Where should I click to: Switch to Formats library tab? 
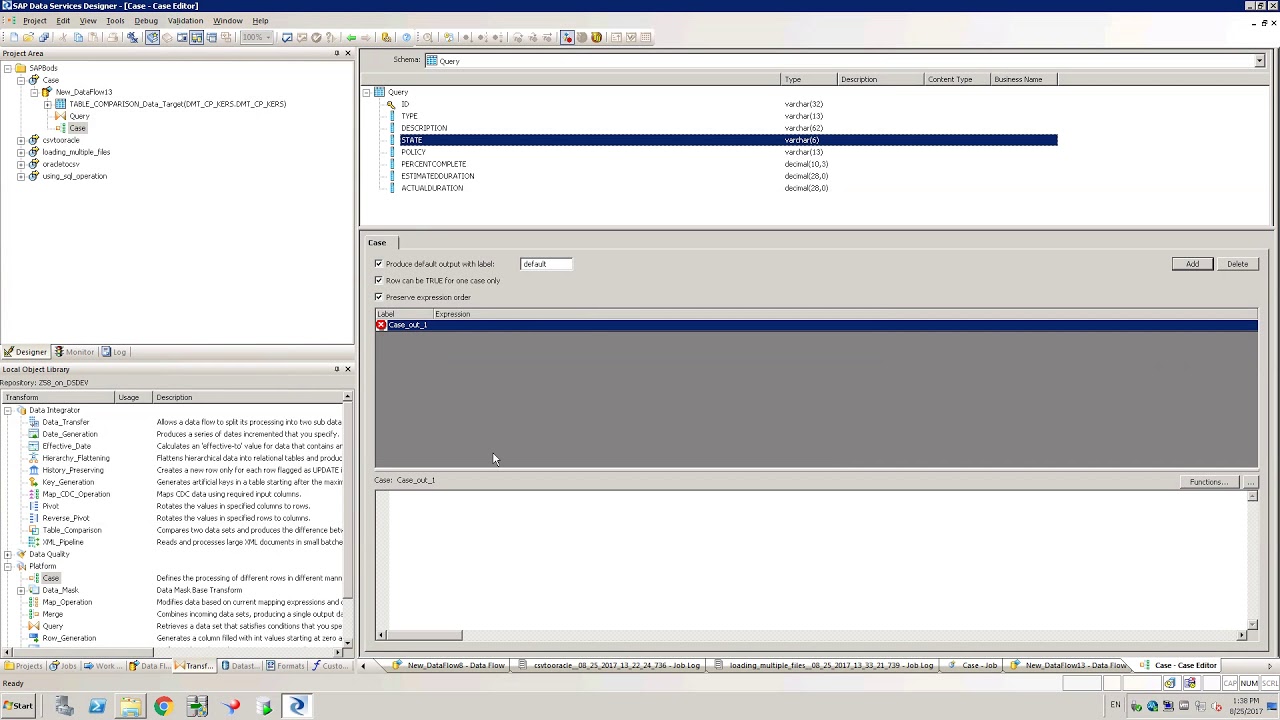coord(285,666)
